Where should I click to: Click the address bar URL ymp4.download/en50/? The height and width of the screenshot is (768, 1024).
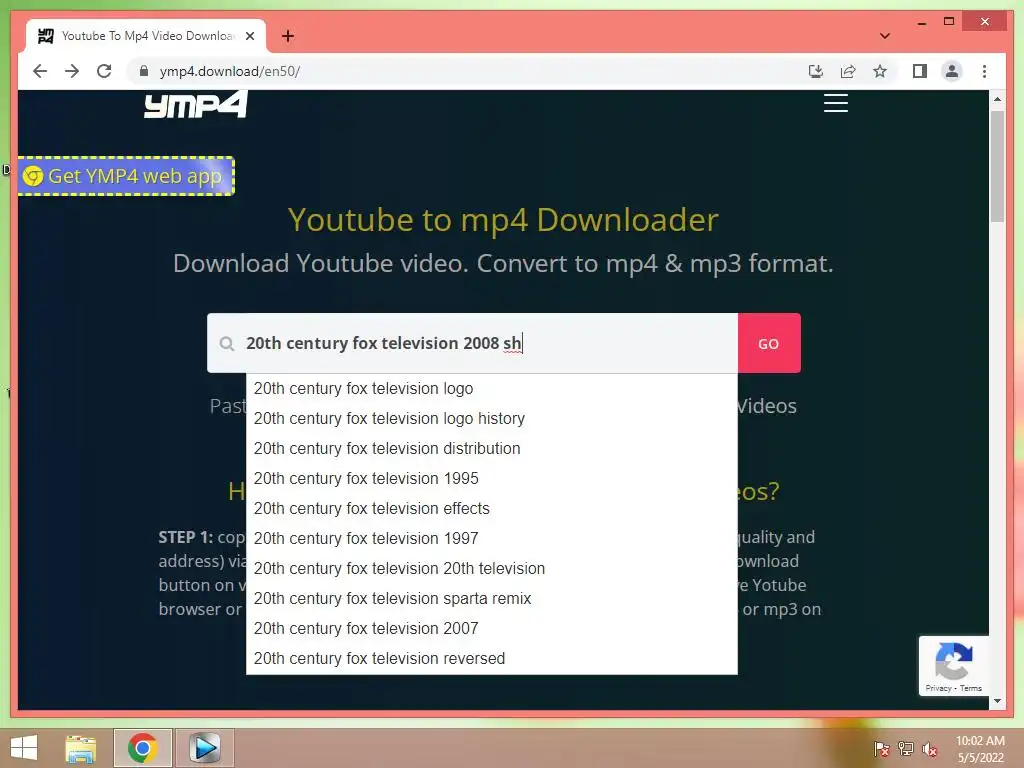pyautogui.click(x=229, y=71)
